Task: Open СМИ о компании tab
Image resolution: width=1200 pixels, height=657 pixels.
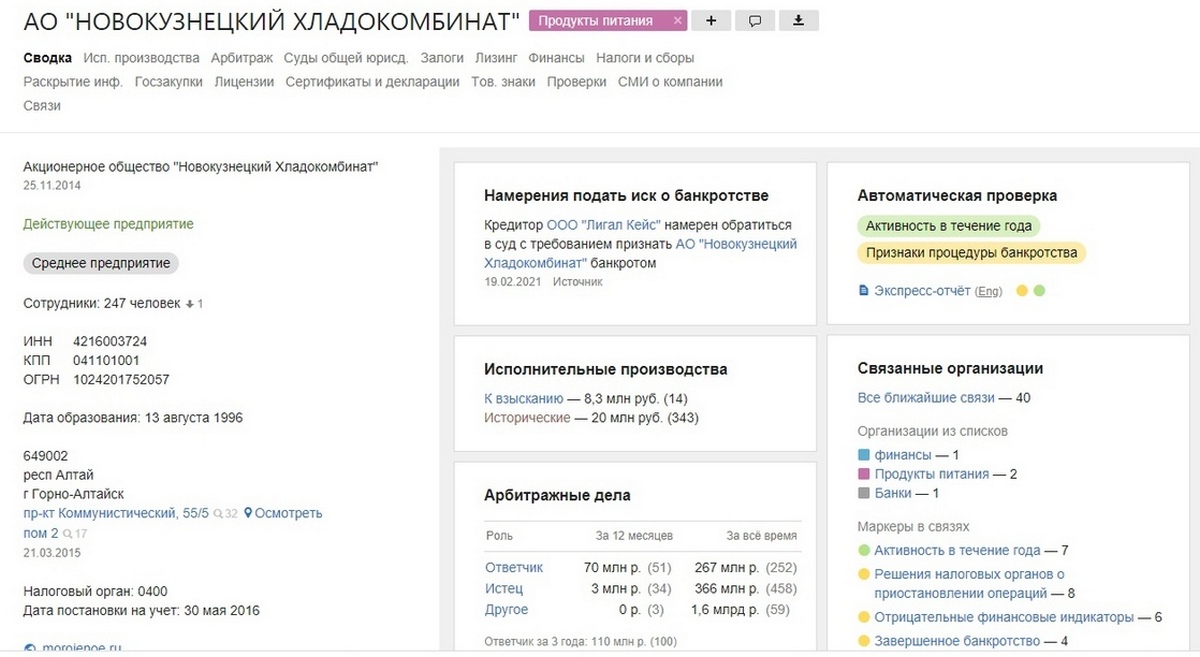Action: coord(670,82)
